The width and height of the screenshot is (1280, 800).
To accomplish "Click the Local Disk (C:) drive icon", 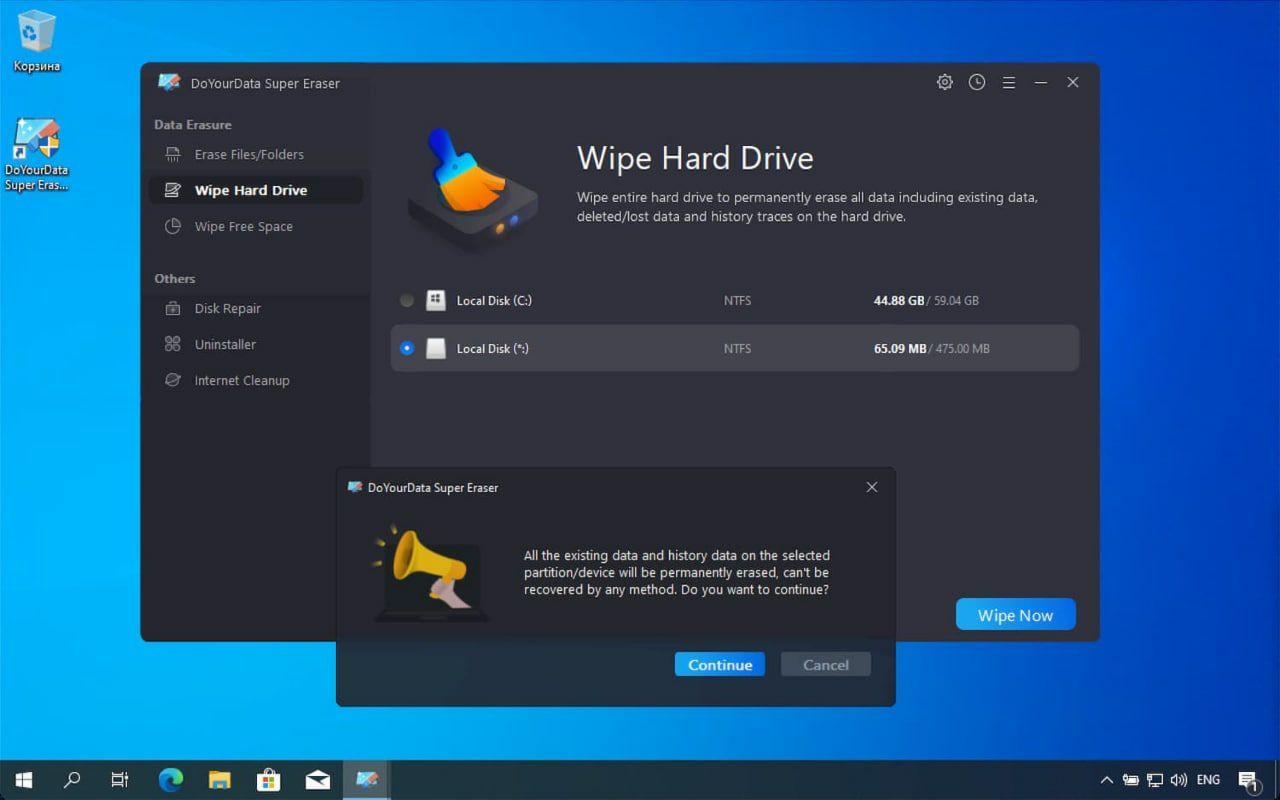I will pyautogui.click(x=436, y=300).
